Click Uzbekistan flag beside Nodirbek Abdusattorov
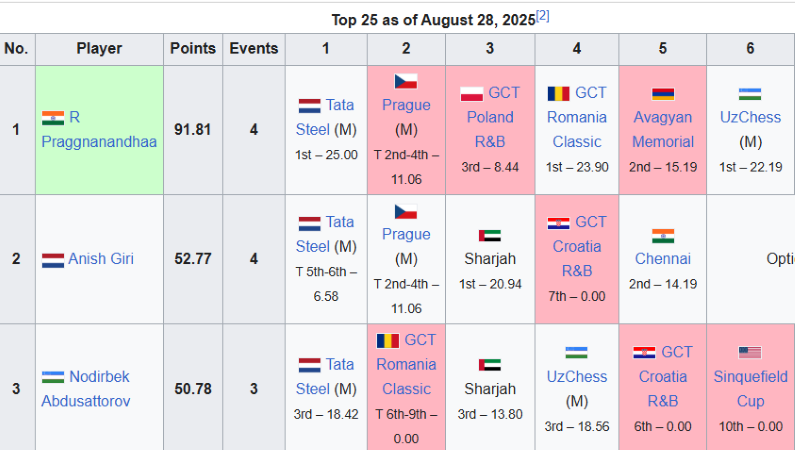Image resolution: width=795 pixels, height=450 pixels. pos(53,377)
